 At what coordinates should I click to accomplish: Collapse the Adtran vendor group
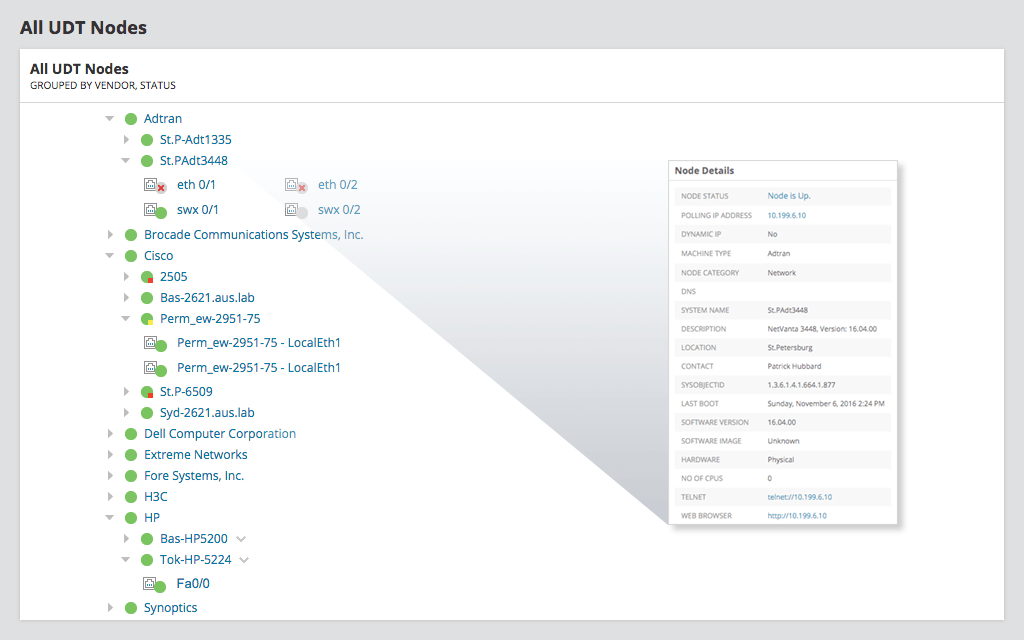coord(110,119)
